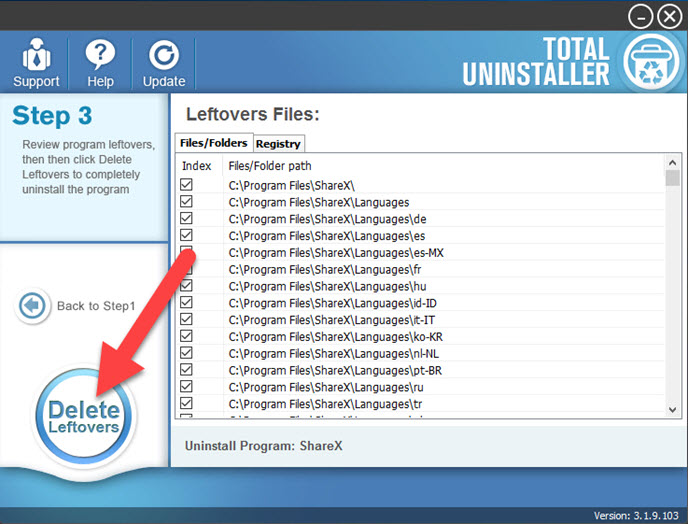Click the Index column header
The image size is (688, 524).
point(196,166)
